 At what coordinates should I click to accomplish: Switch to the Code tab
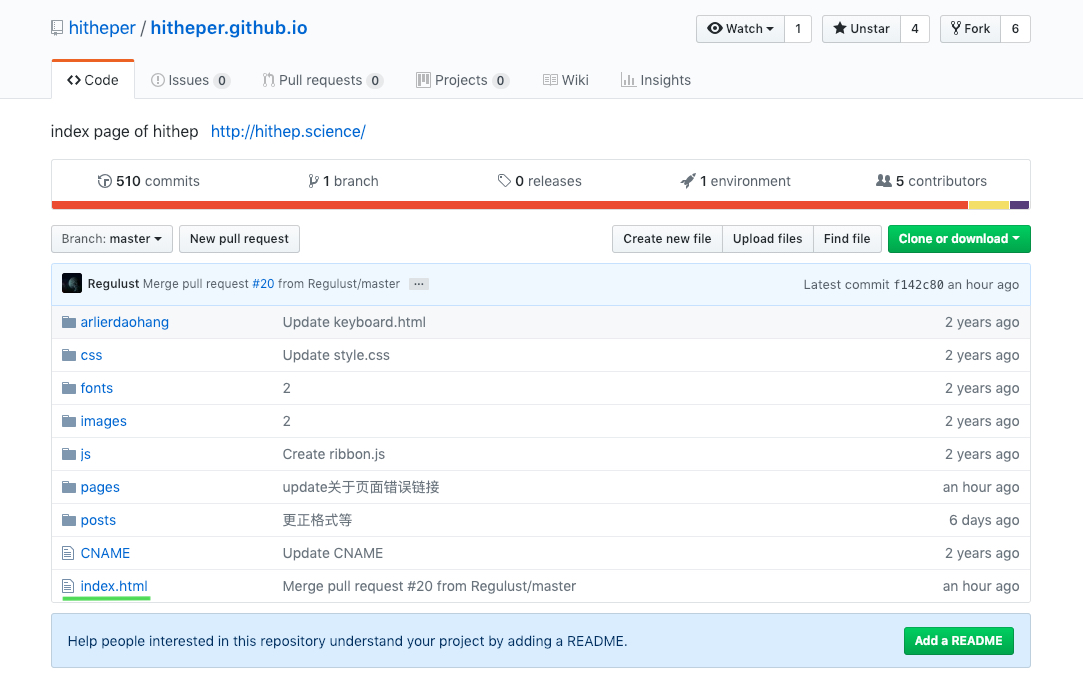click(x=93, y=80)
